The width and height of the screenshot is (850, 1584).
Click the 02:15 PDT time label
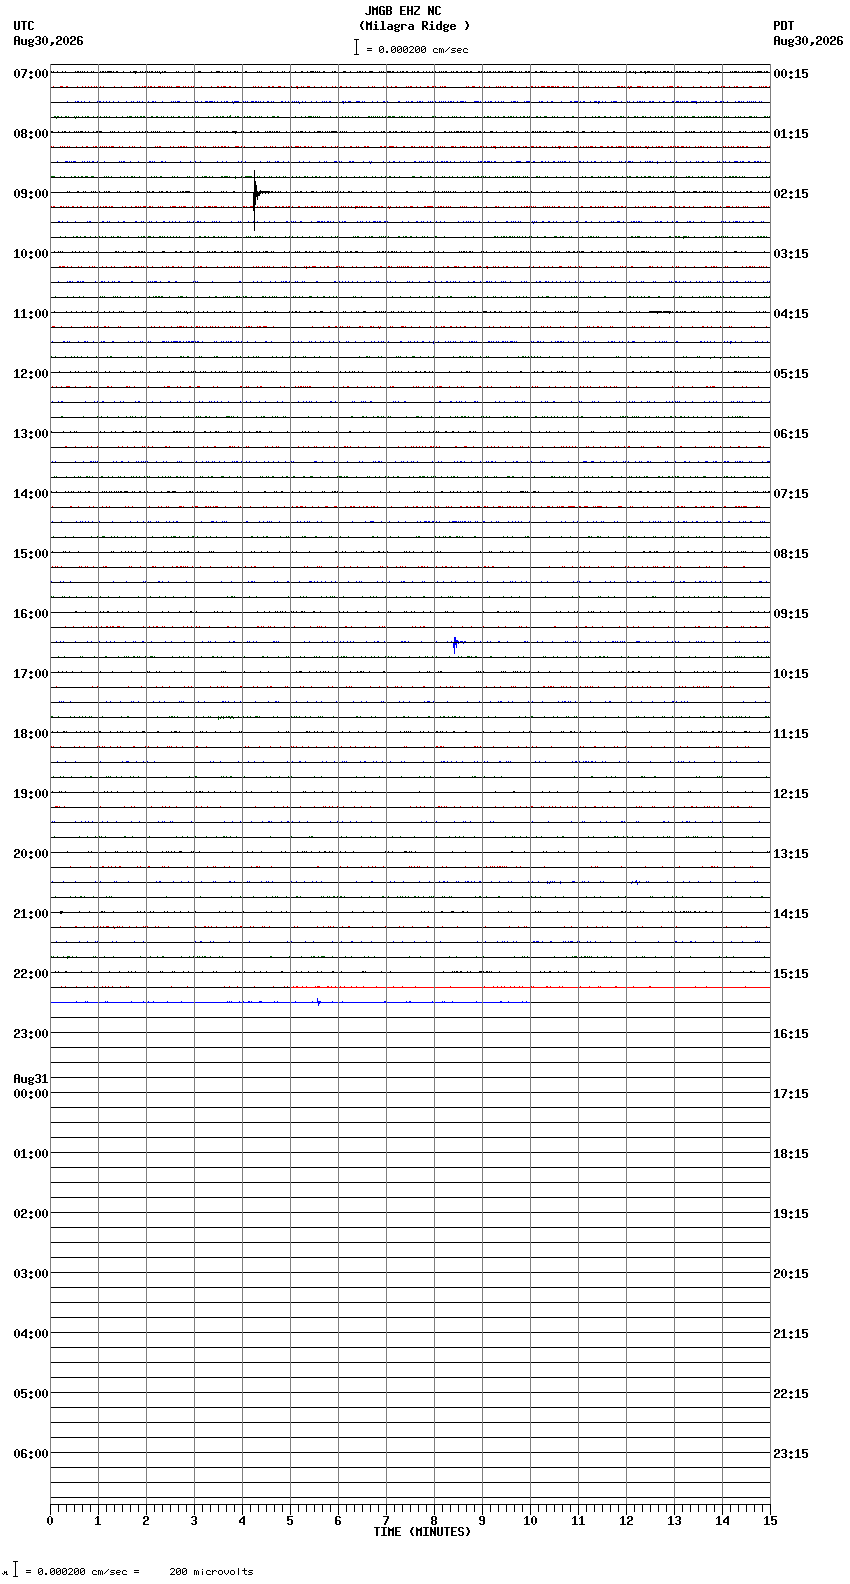click(791, 194)
